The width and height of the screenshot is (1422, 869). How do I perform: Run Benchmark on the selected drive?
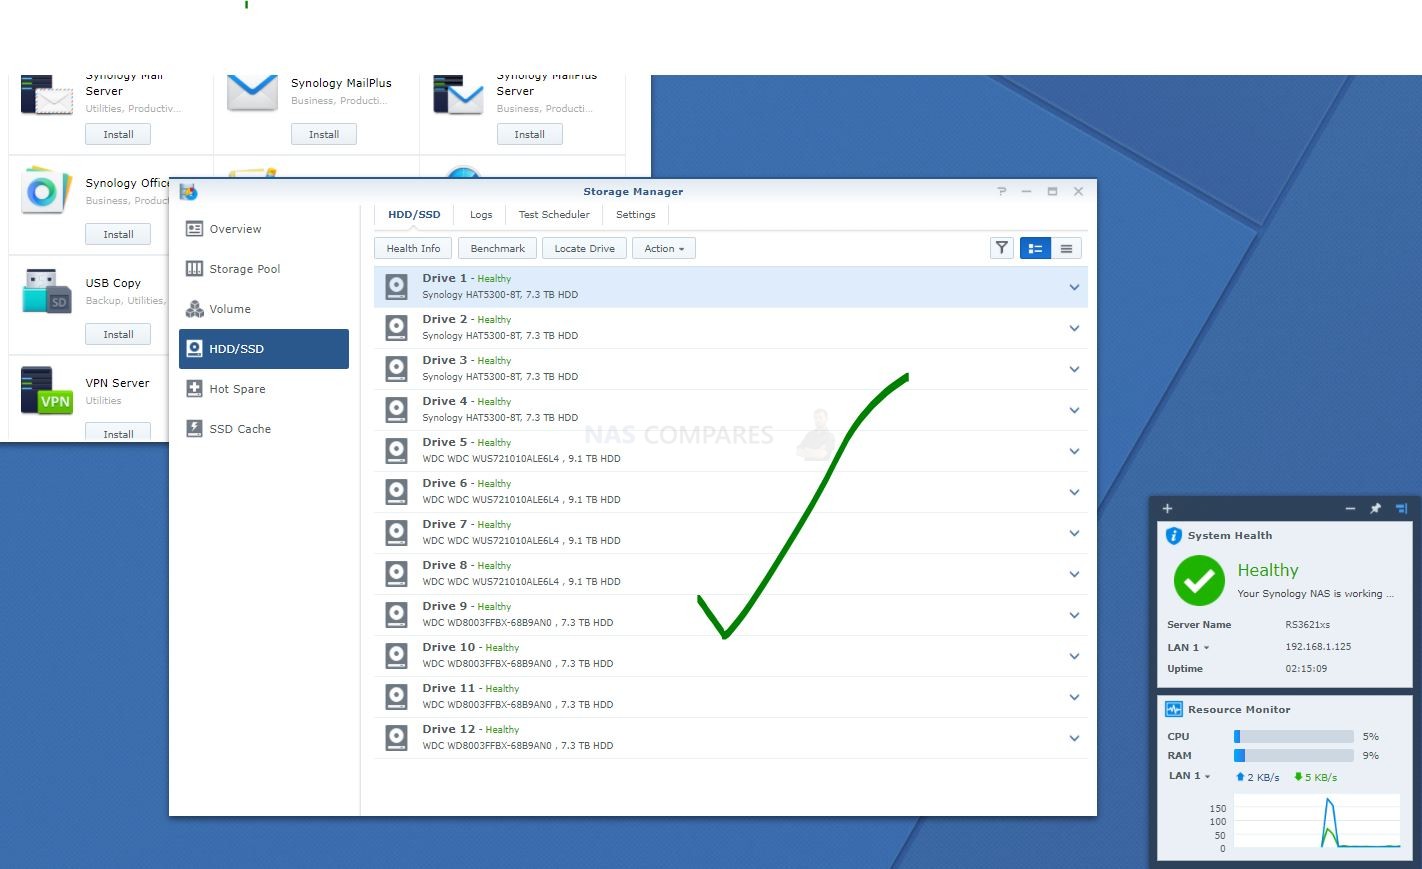[x=497, y=249]
